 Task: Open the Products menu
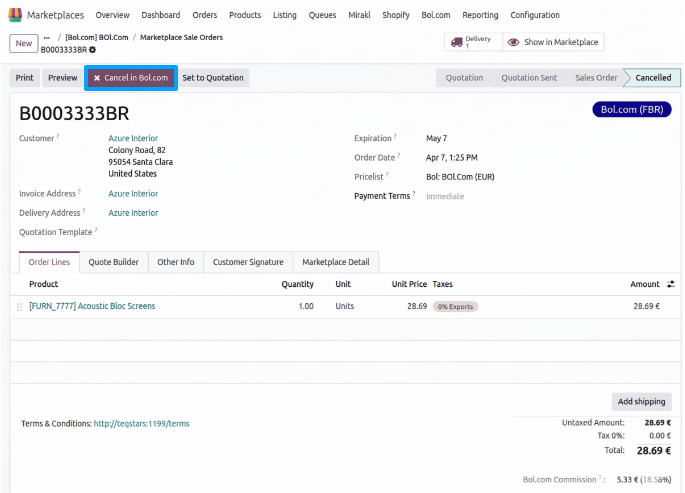click(245, 15)
